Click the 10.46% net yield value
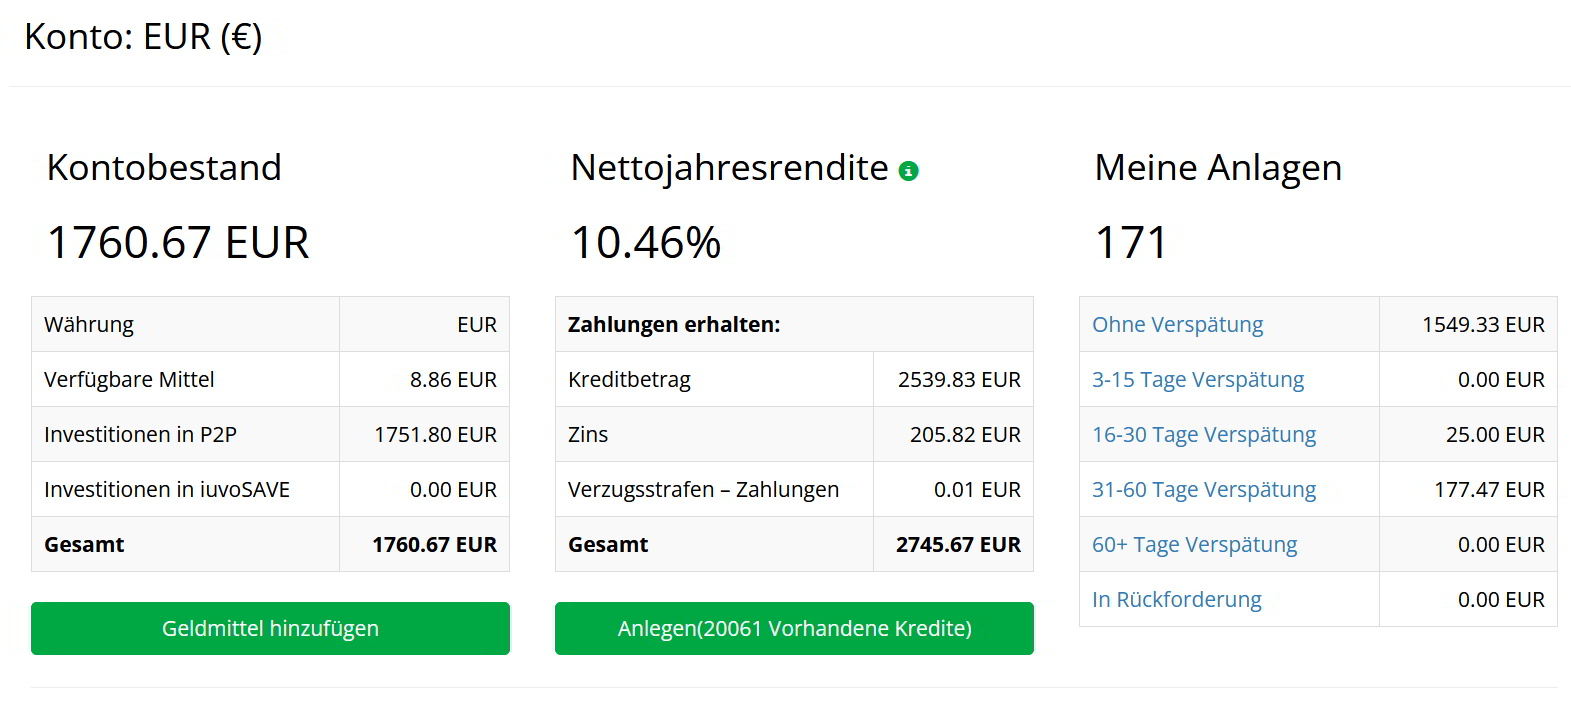This screenshot has height=712, width=1571. [646, 242]
